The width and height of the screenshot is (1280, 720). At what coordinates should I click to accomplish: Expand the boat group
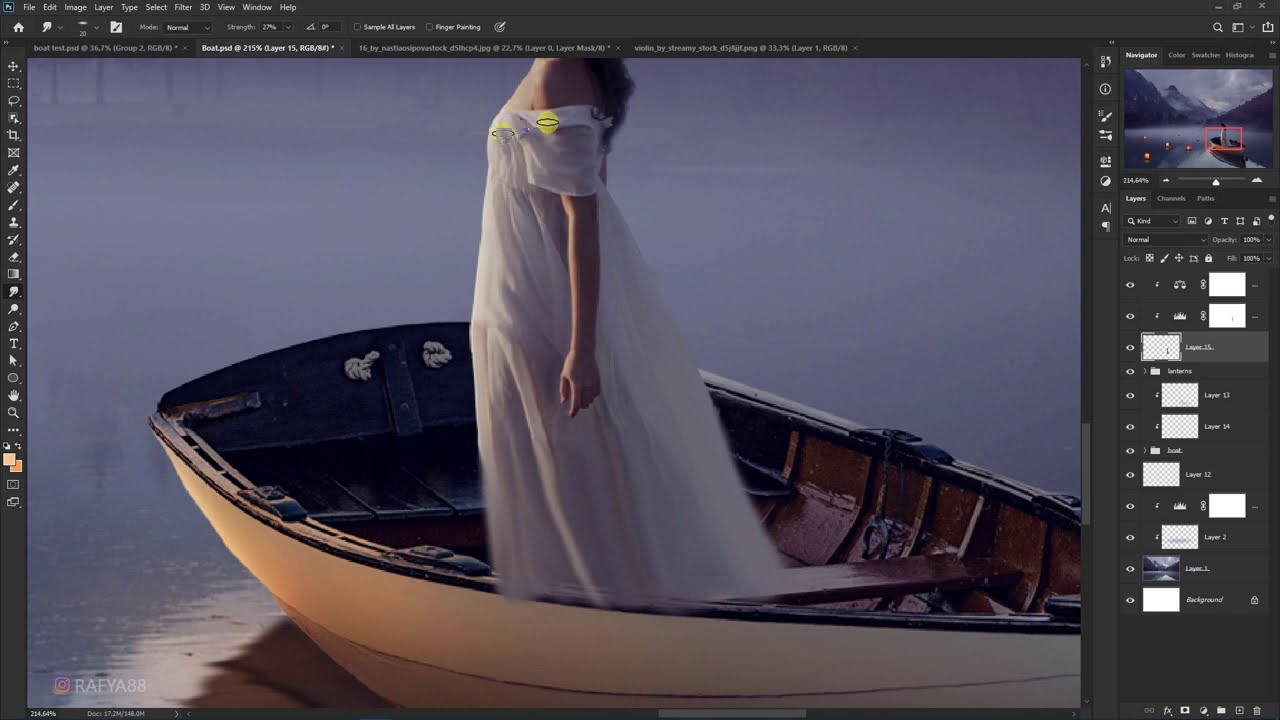1144,451
